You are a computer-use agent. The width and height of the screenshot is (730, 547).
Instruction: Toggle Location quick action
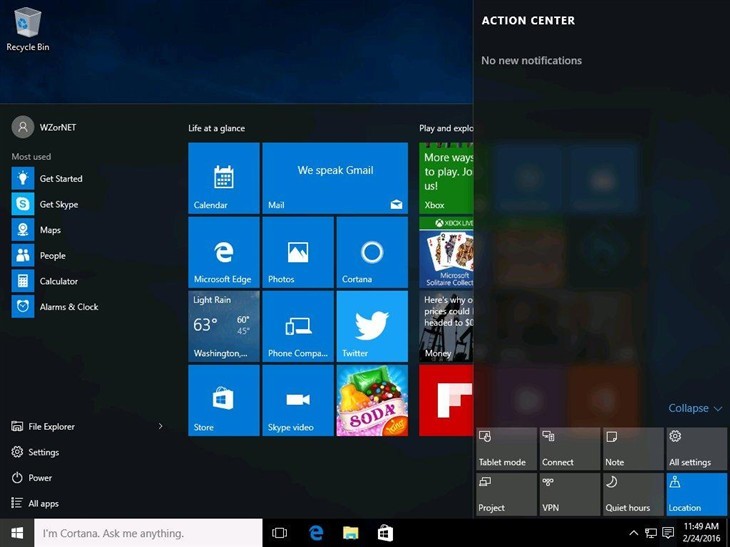tap(696, 494)
